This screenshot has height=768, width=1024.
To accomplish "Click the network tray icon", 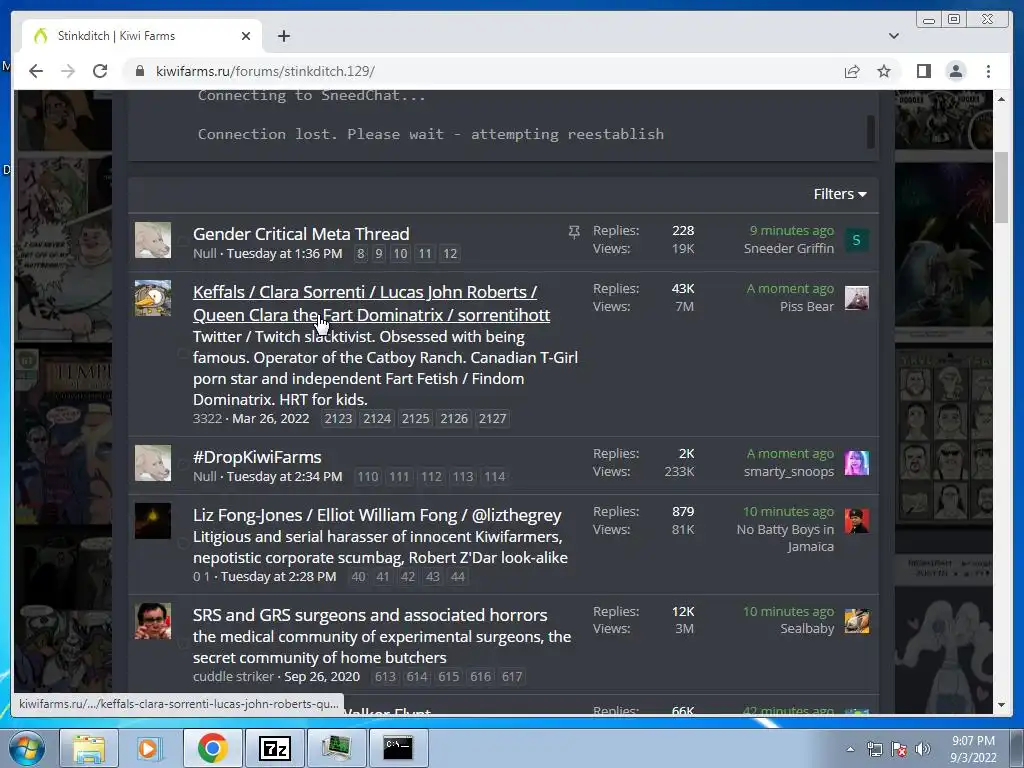I will (x=874, y=749).
